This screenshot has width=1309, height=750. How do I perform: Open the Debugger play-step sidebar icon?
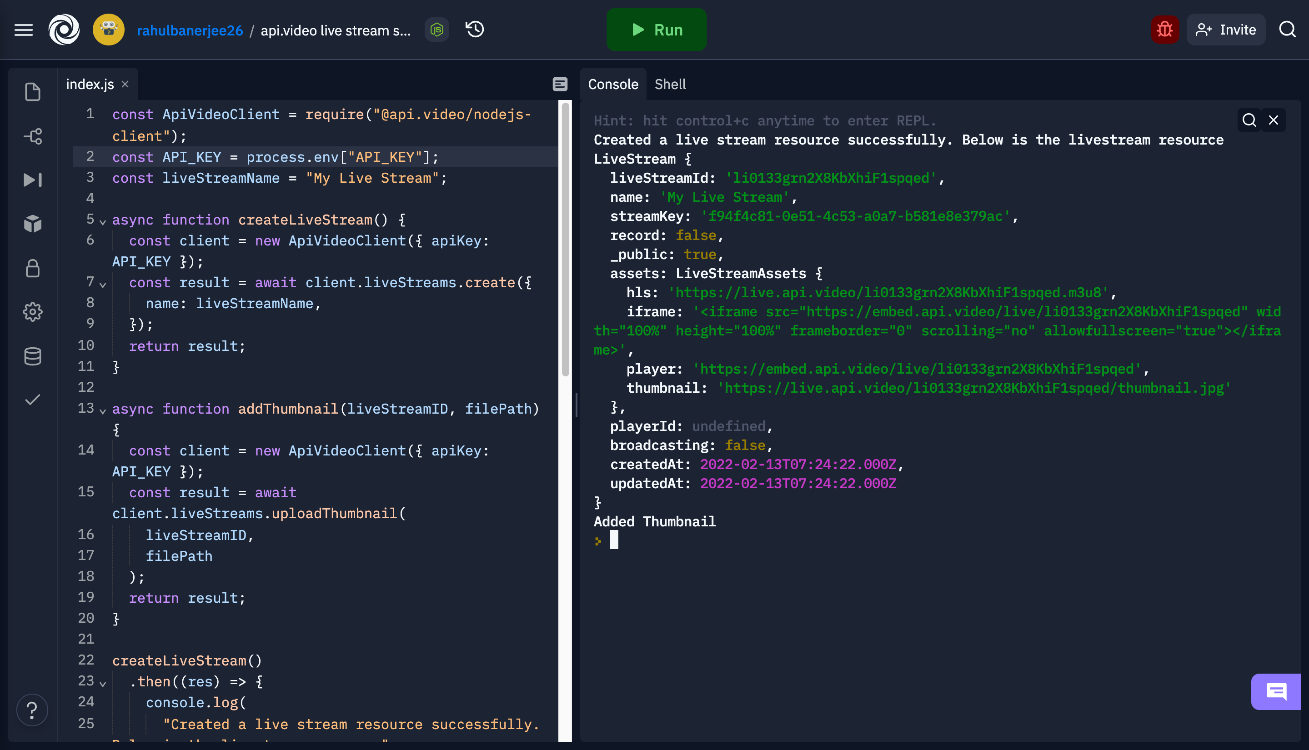point(33,180)
